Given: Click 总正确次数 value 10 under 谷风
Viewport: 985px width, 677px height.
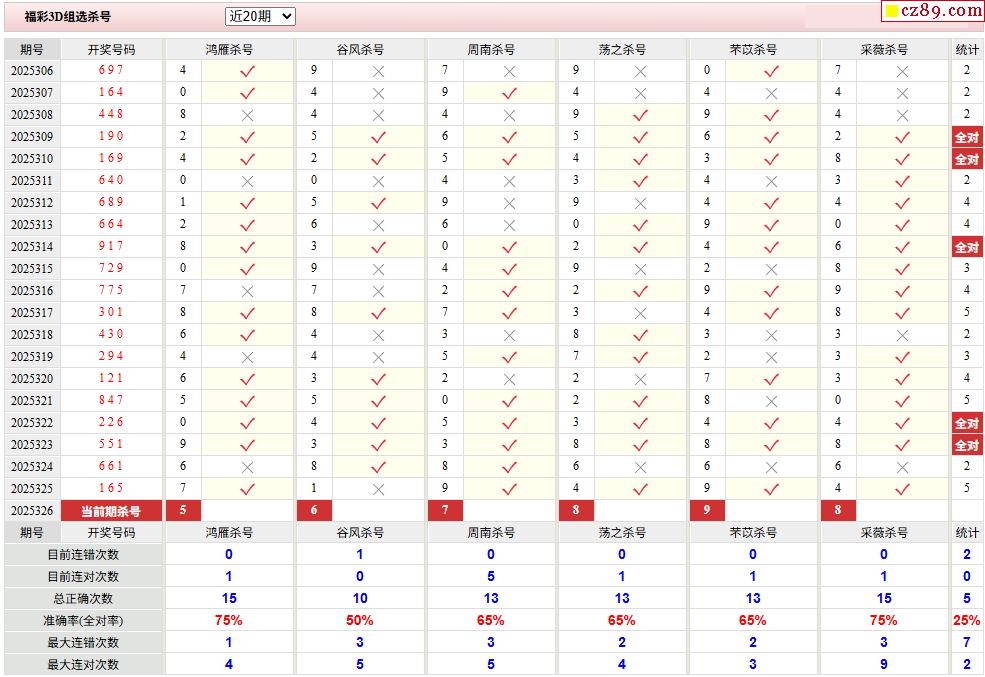Looking at the screenshot, I should click(x=360, y=598).
